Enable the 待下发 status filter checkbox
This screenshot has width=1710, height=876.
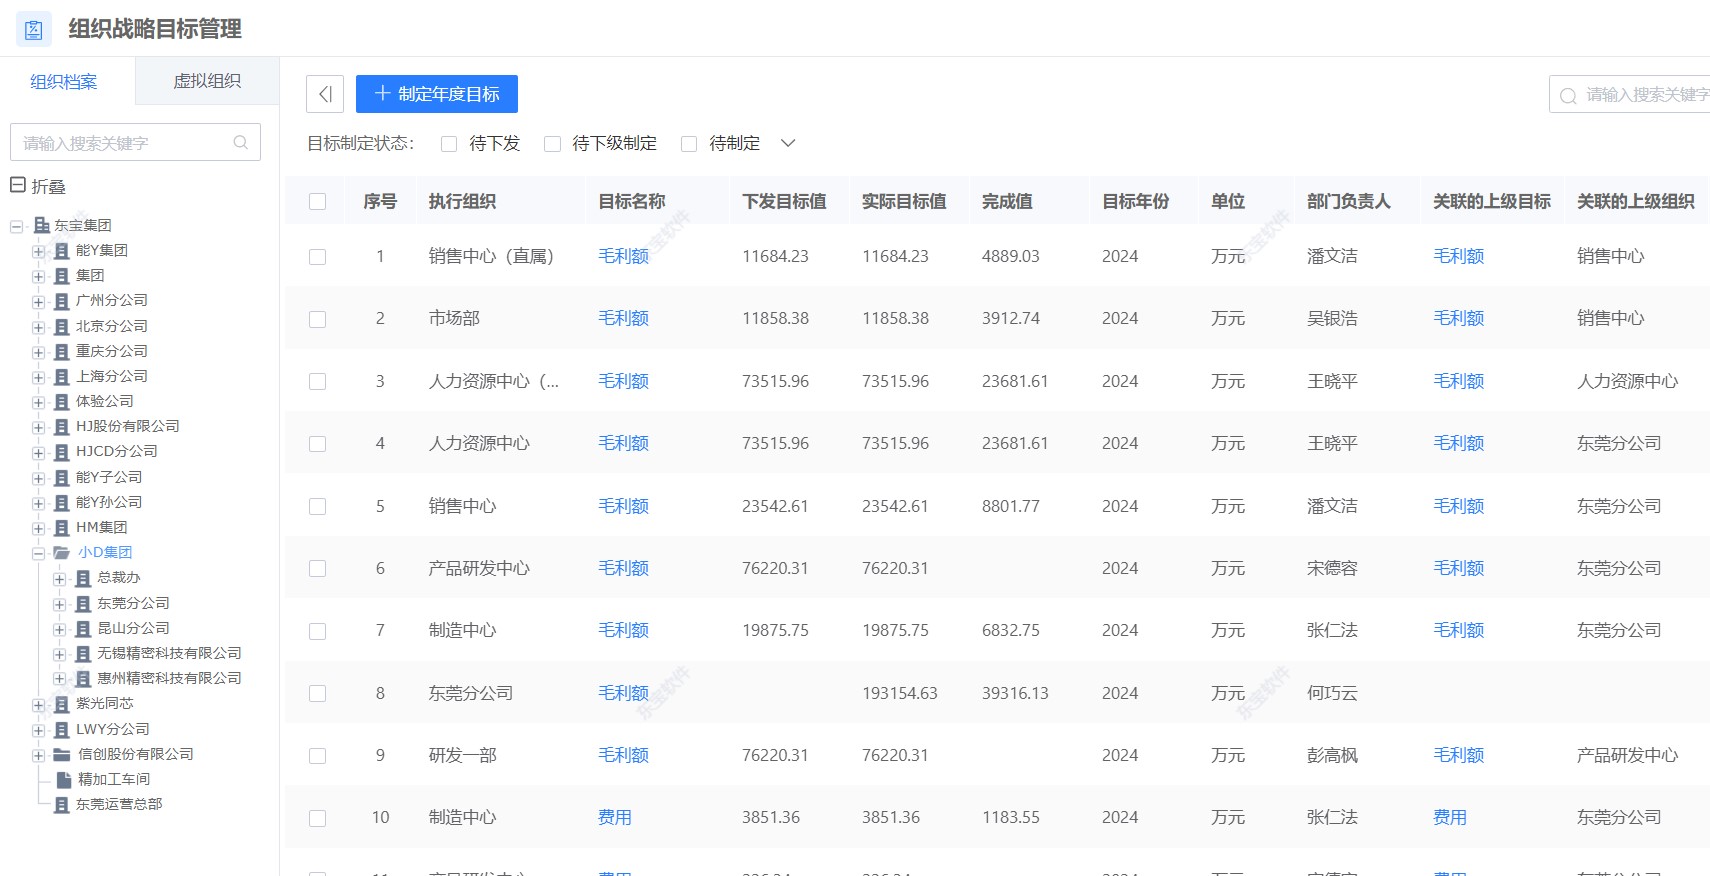pos(449,144)
